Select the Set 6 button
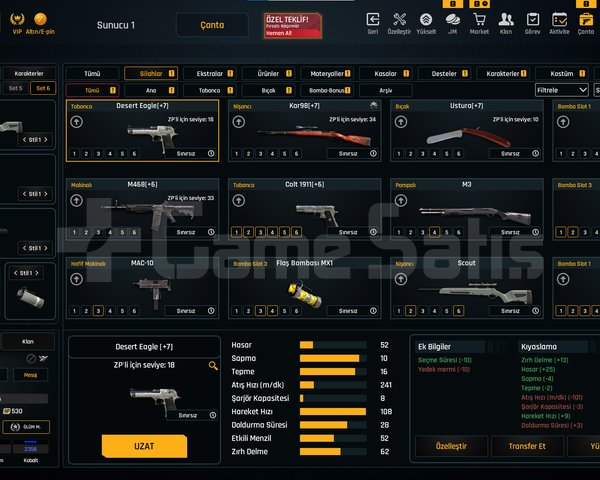 pos(43,88)
